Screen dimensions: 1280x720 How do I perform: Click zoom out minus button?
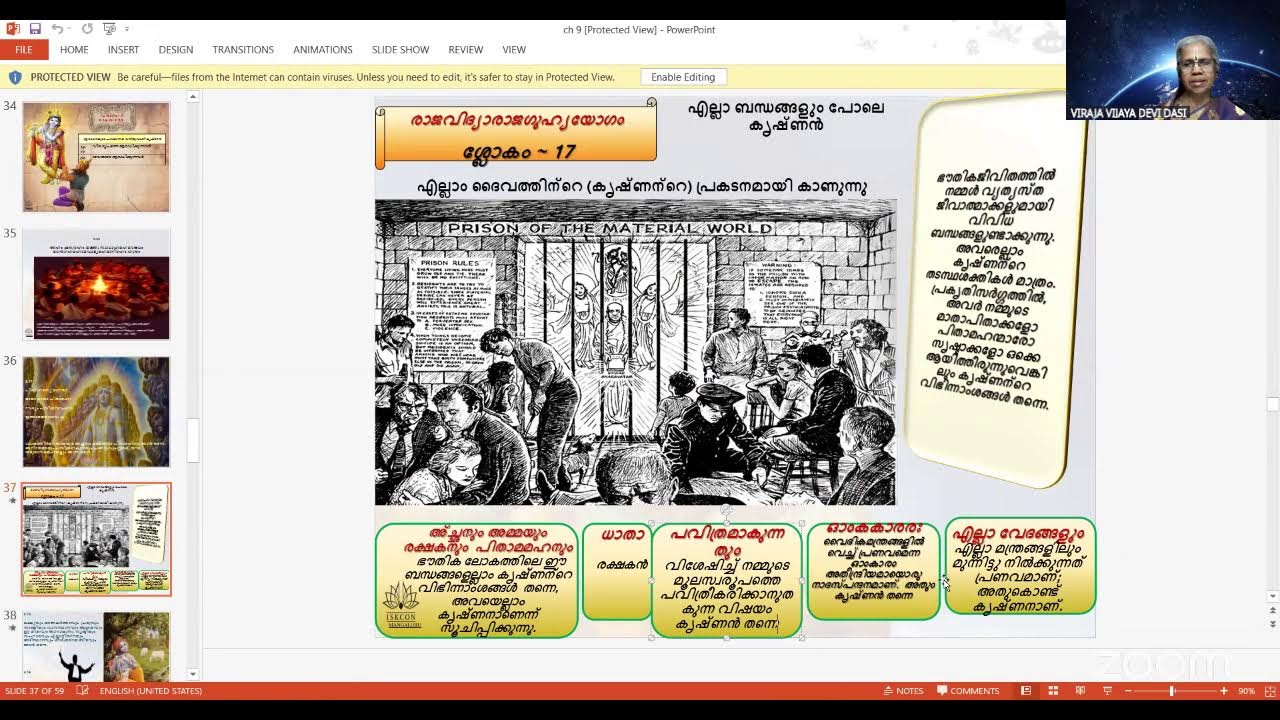[x=1128, y=691]
